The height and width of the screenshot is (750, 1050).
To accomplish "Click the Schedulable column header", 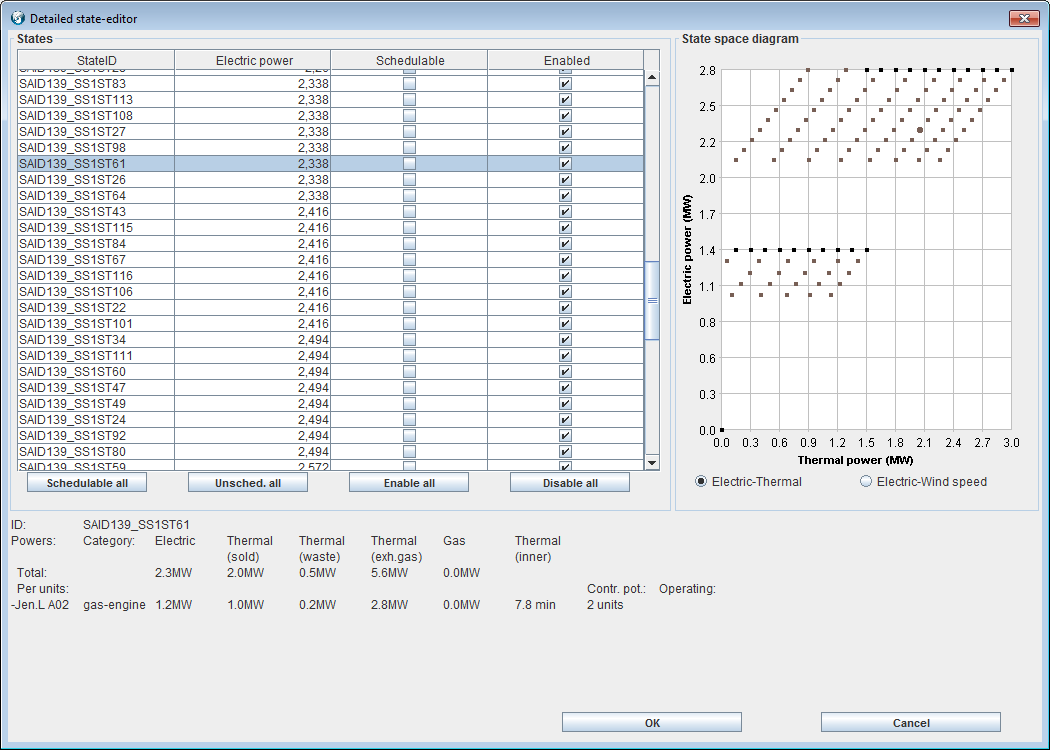I will (x=409, y=60).
